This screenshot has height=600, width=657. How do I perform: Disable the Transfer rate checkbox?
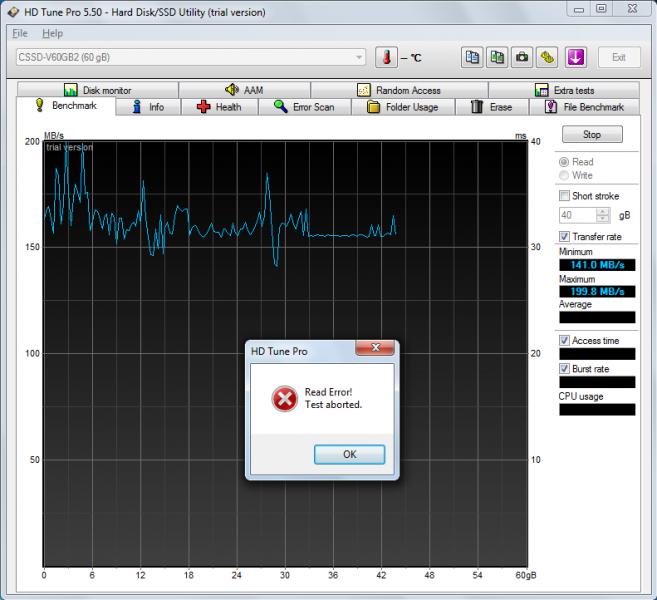coord(565,236)
